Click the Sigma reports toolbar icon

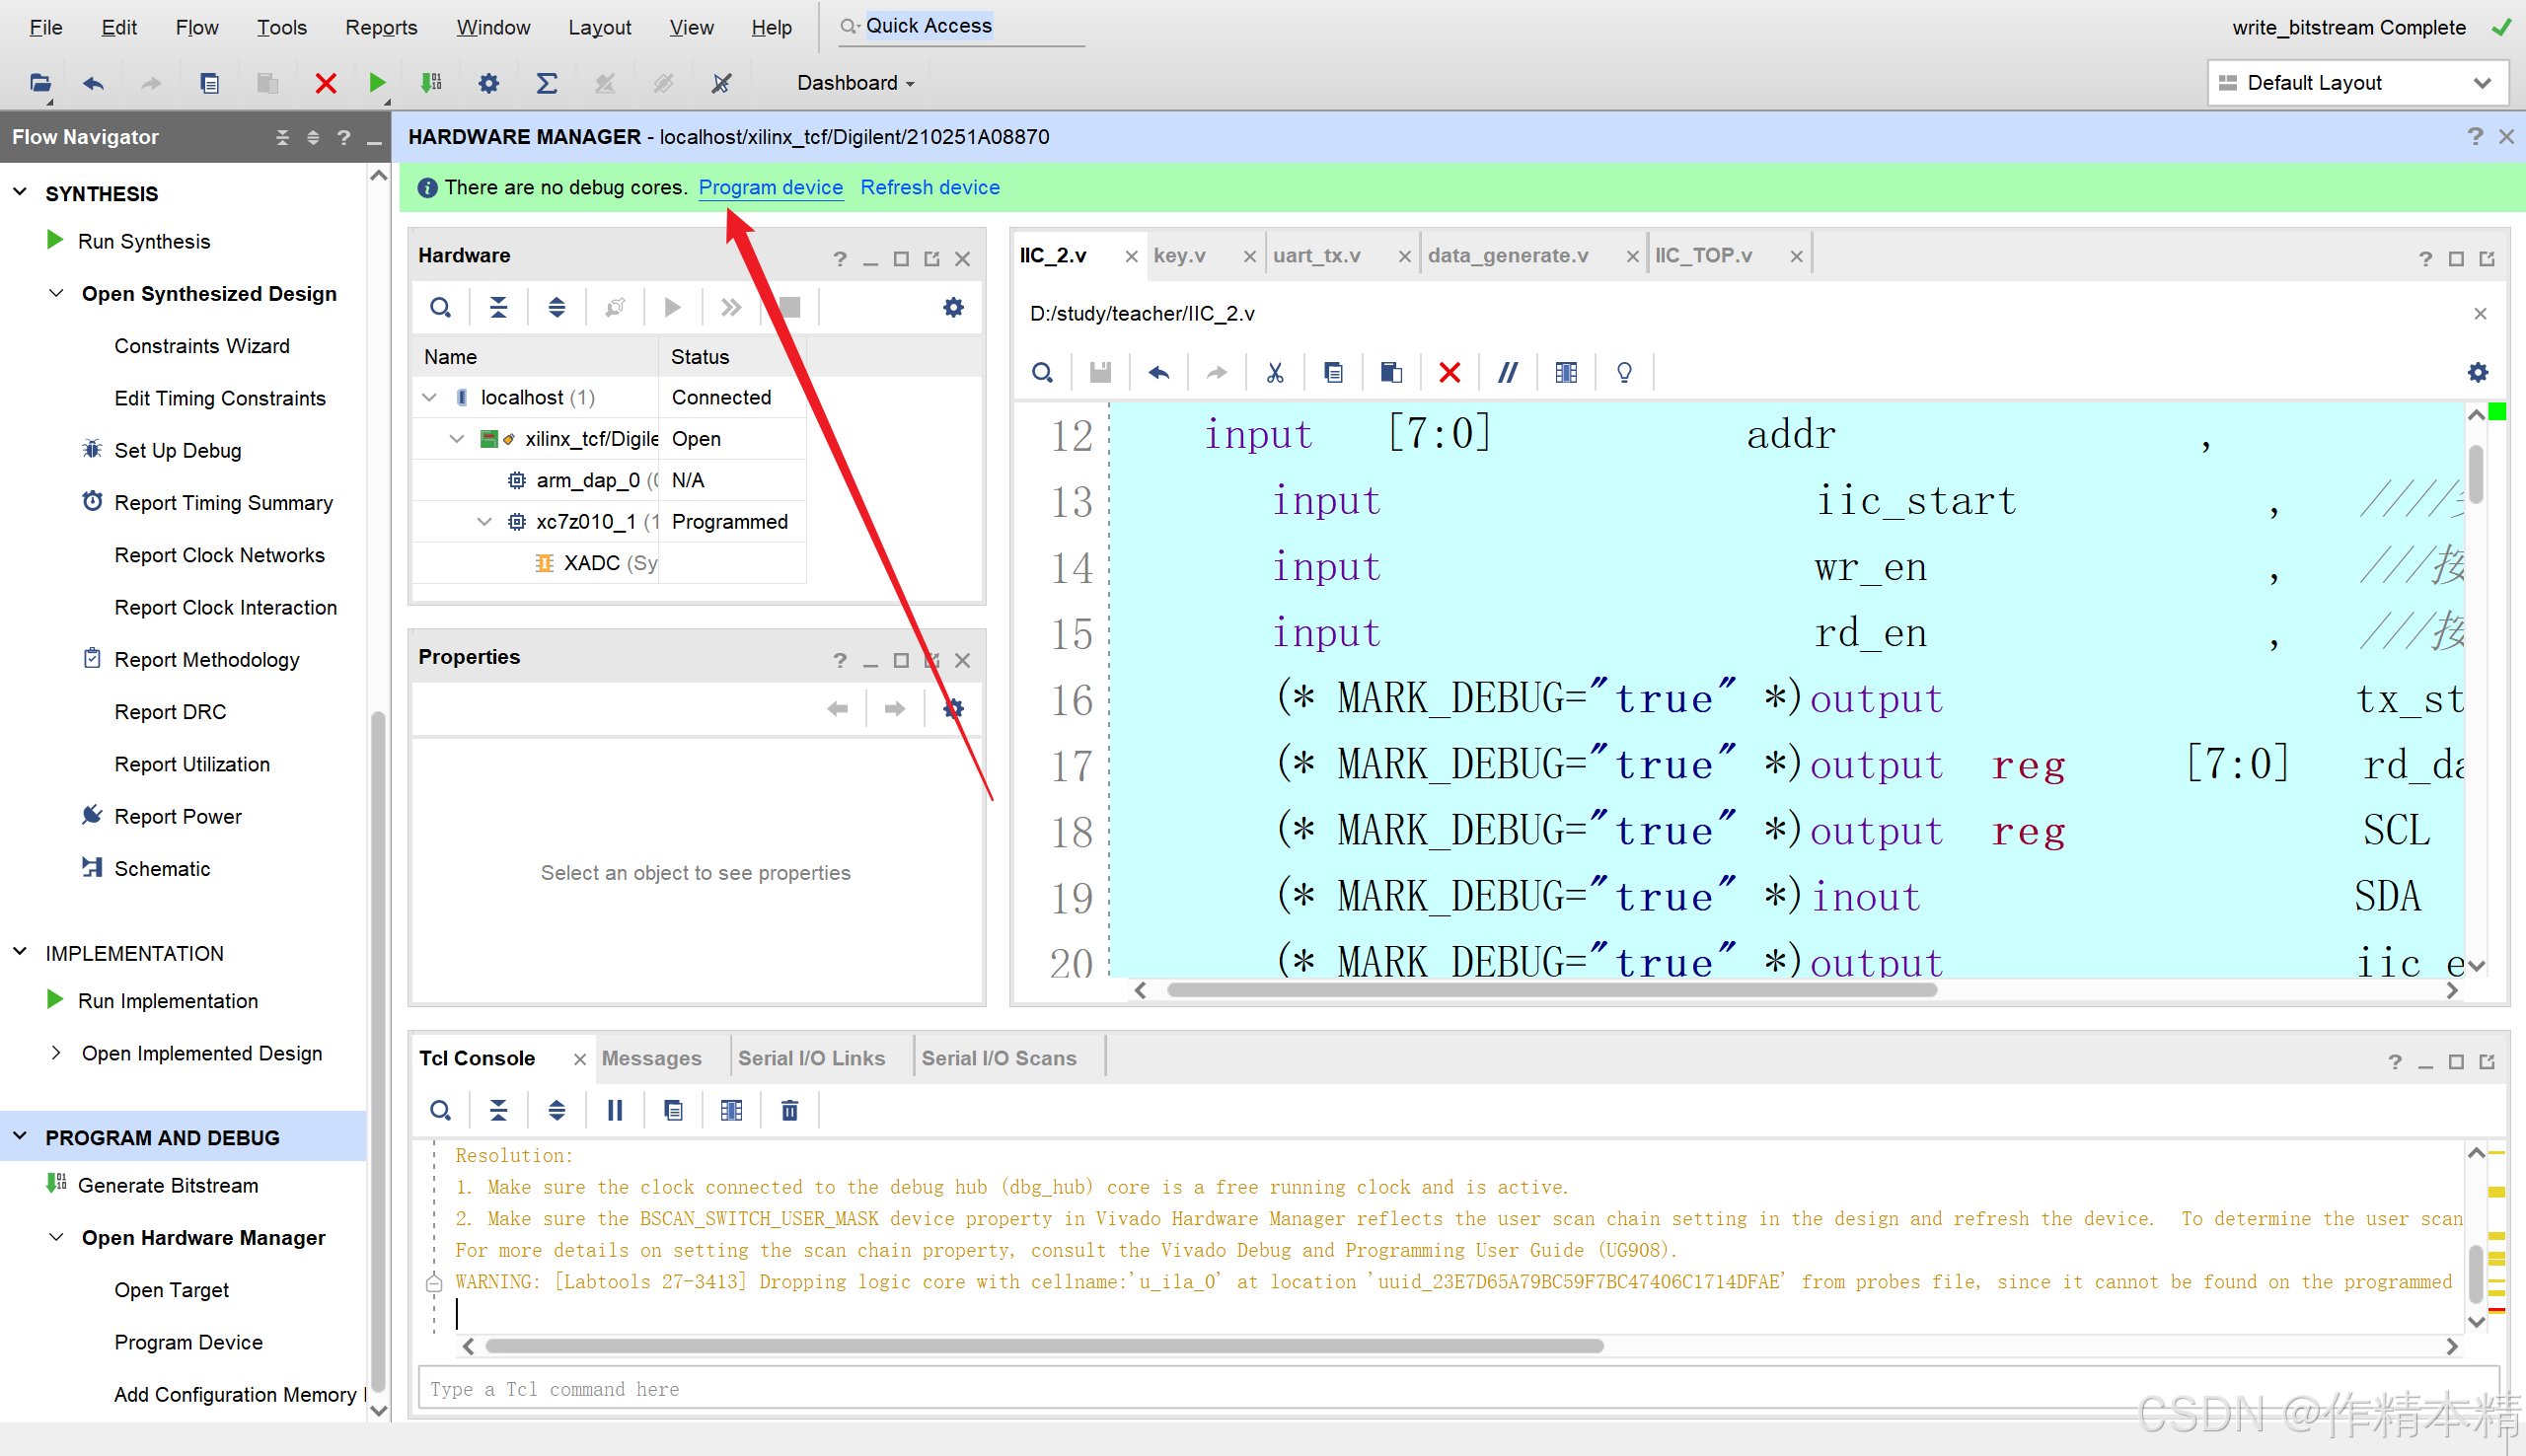point(546,83)
